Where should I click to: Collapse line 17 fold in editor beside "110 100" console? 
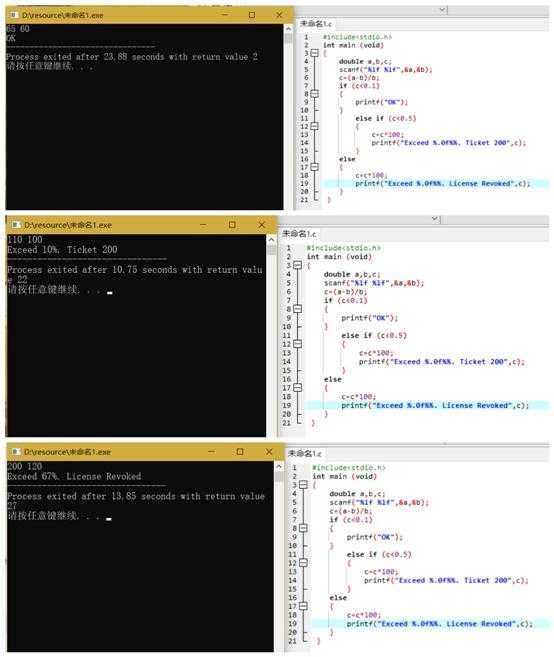(298, 388)
